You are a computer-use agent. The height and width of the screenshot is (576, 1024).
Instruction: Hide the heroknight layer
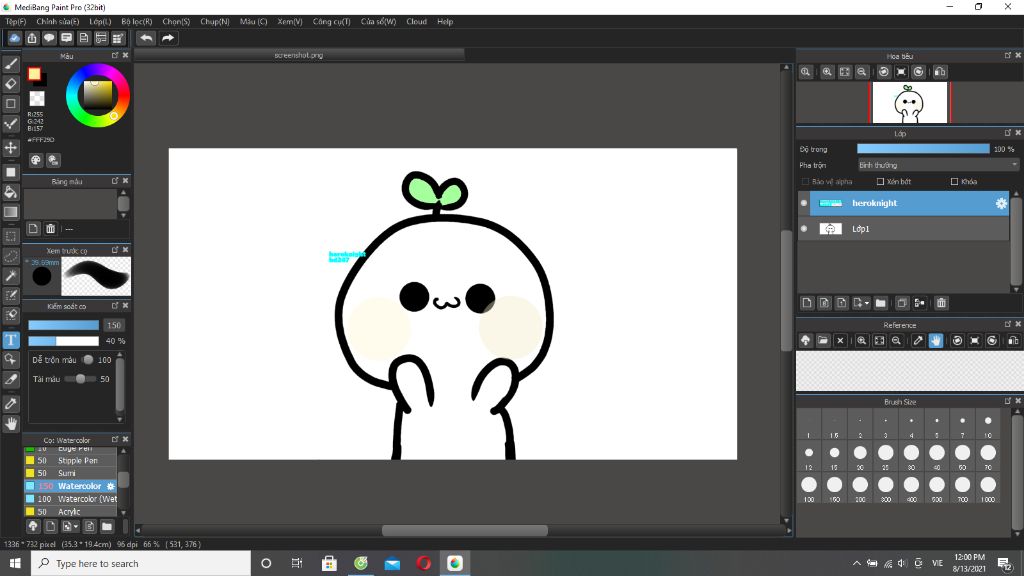tap(804, 203)
